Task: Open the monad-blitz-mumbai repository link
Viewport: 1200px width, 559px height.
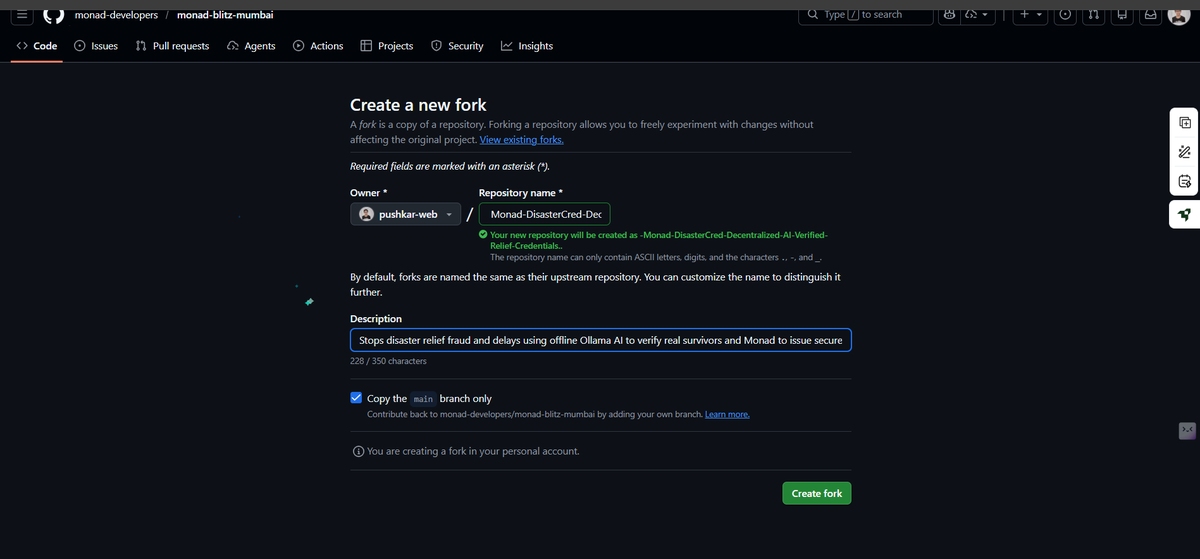Action: pyautogui.click(x=225, y=15)
